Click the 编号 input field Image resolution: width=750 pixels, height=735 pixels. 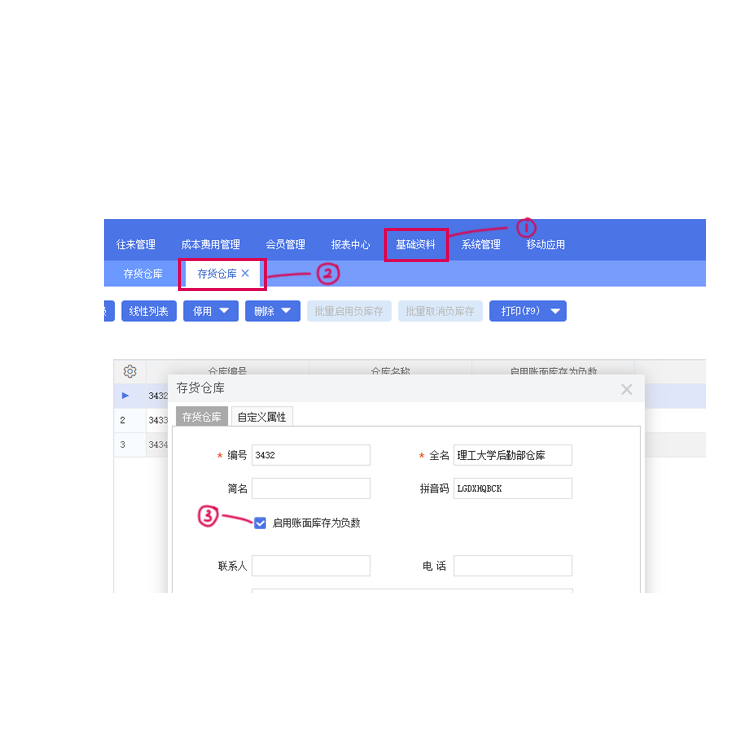pos(311,455)
